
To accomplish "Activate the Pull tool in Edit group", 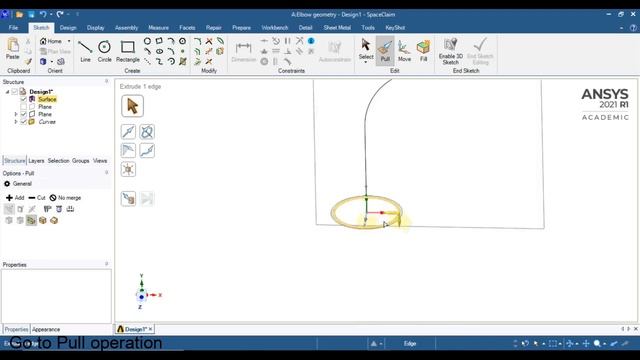I will [x=385, y=51].
